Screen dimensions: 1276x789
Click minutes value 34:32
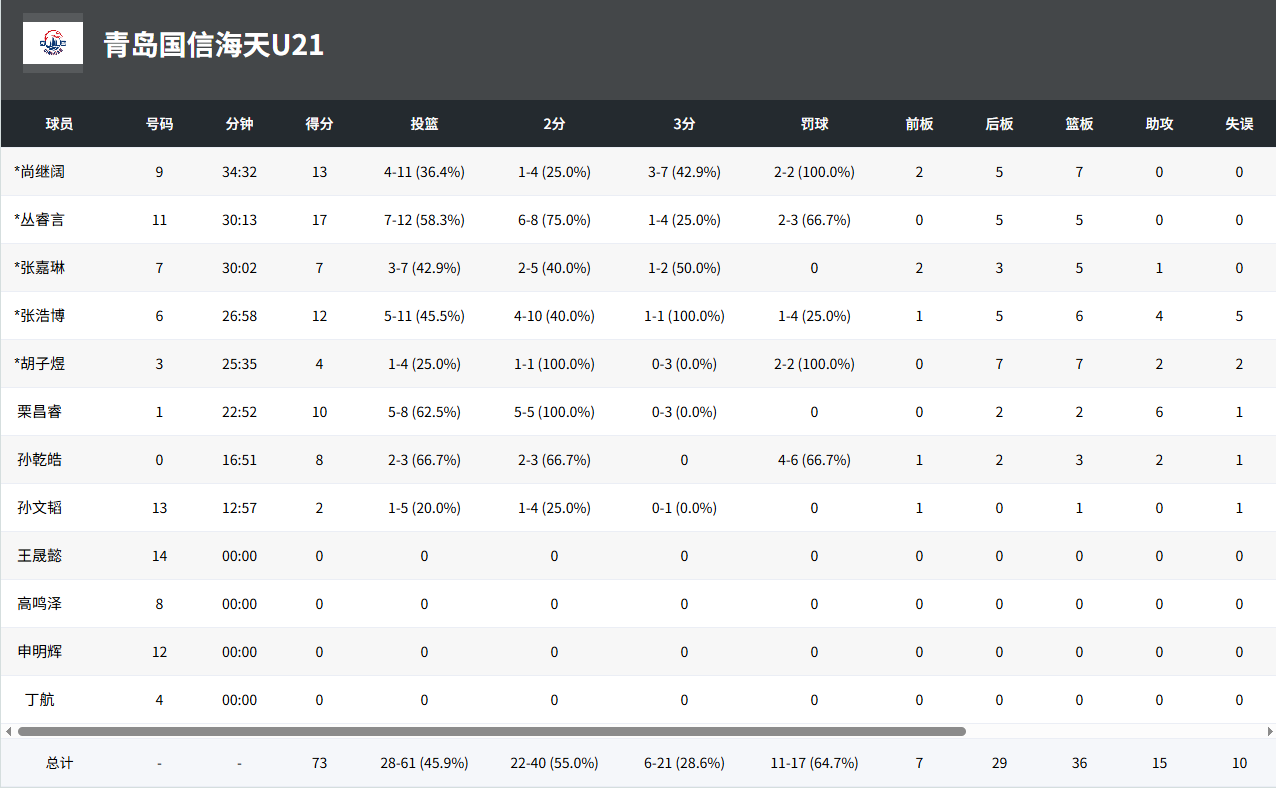[x=239, y=172]
